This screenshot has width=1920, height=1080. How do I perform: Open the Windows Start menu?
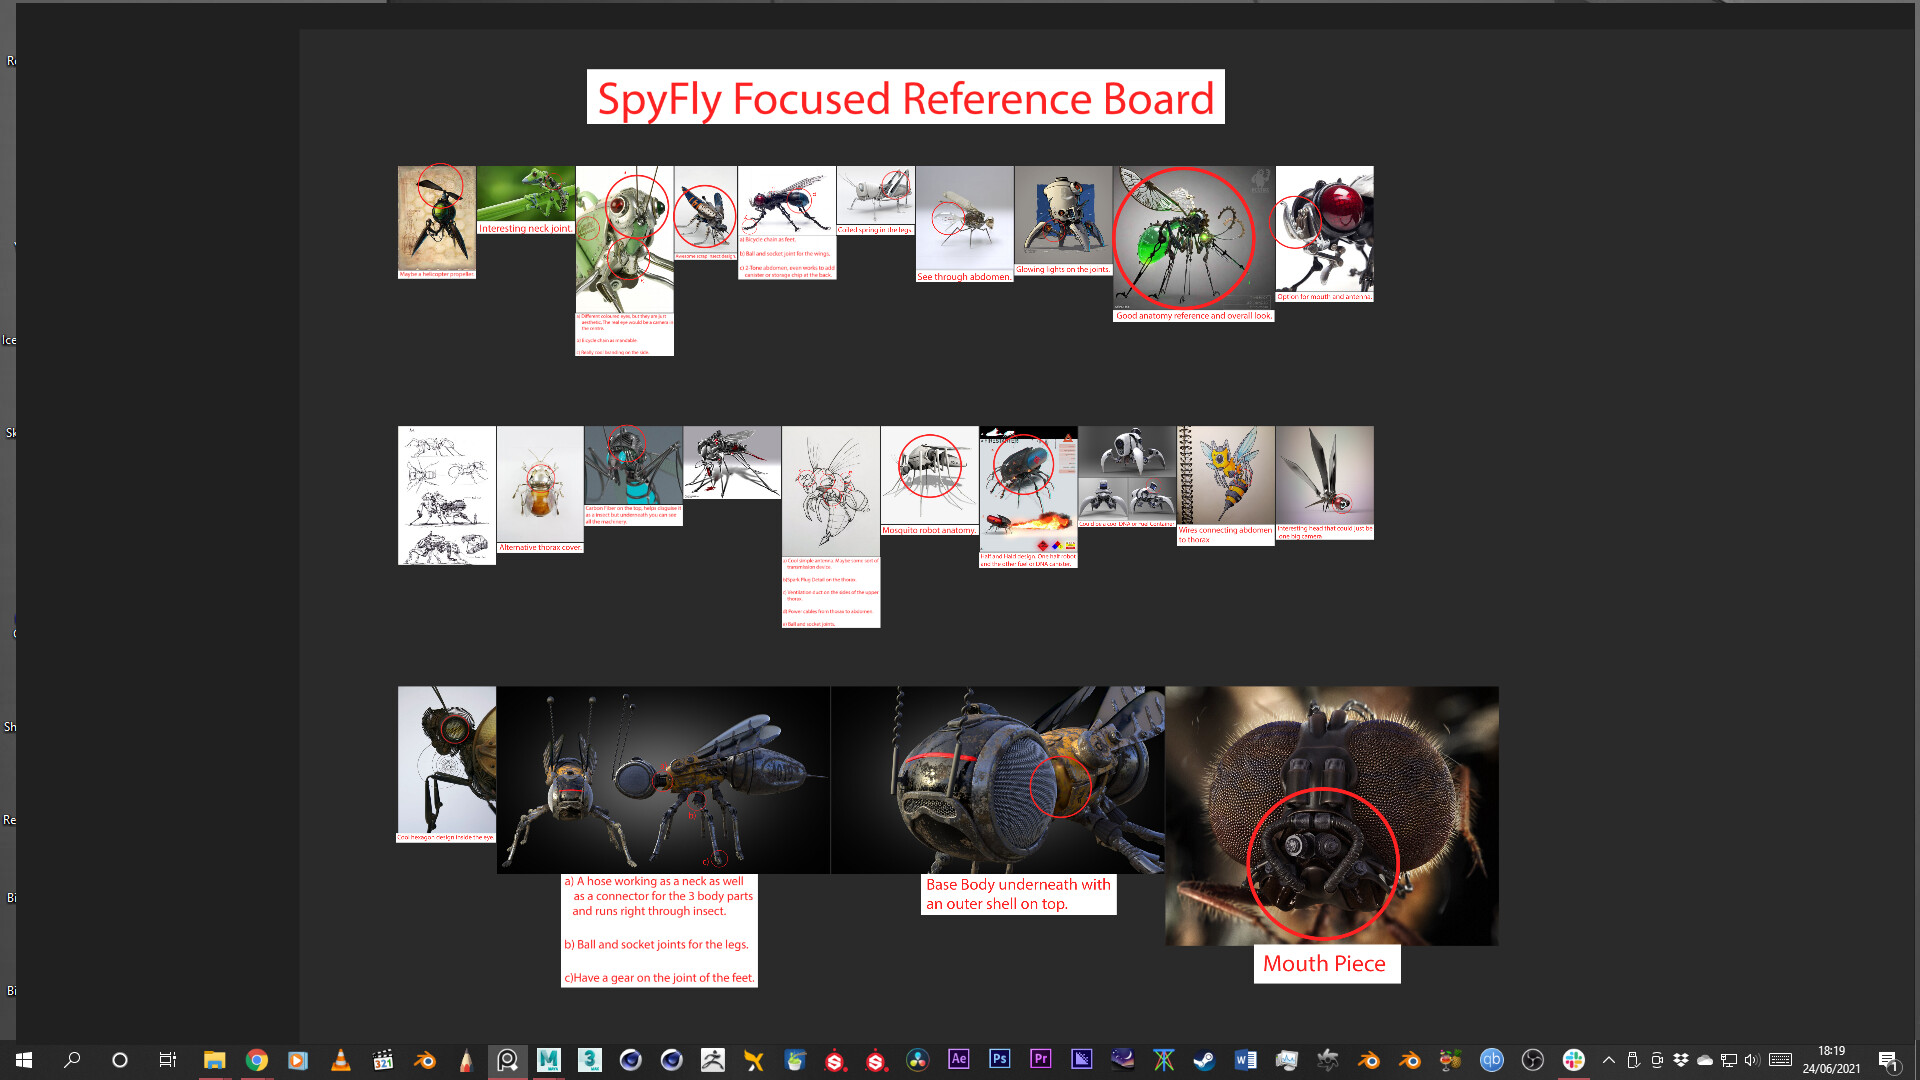(x=24, y=1062)
